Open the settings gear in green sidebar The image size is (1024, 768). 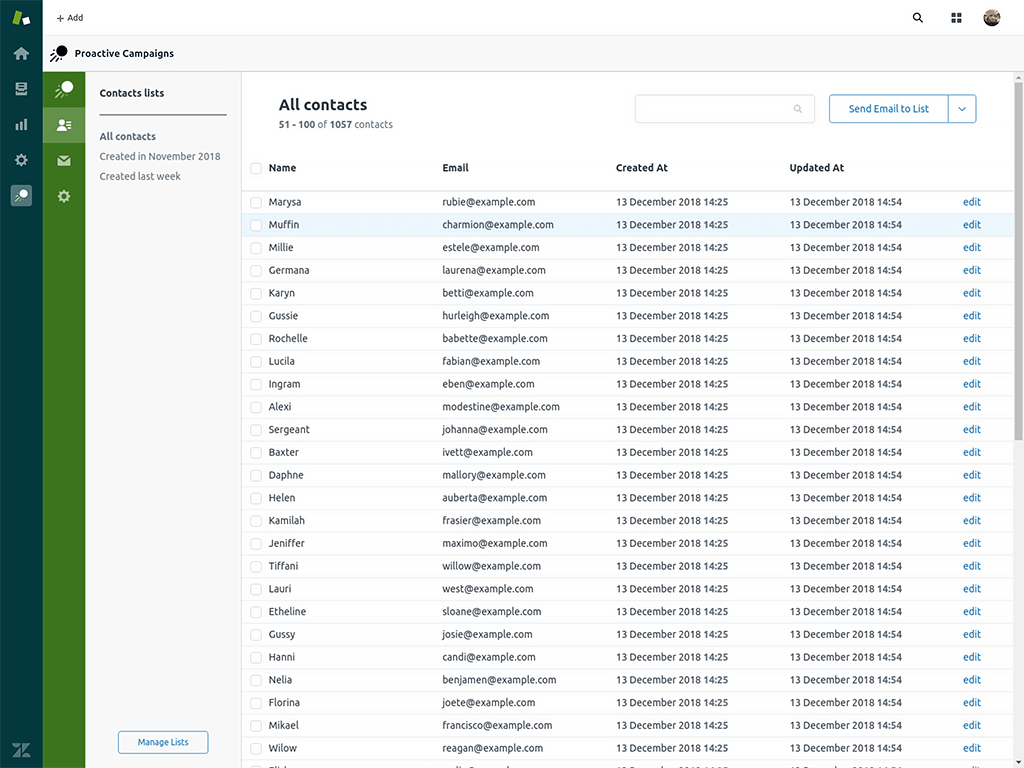coord(64,196)
